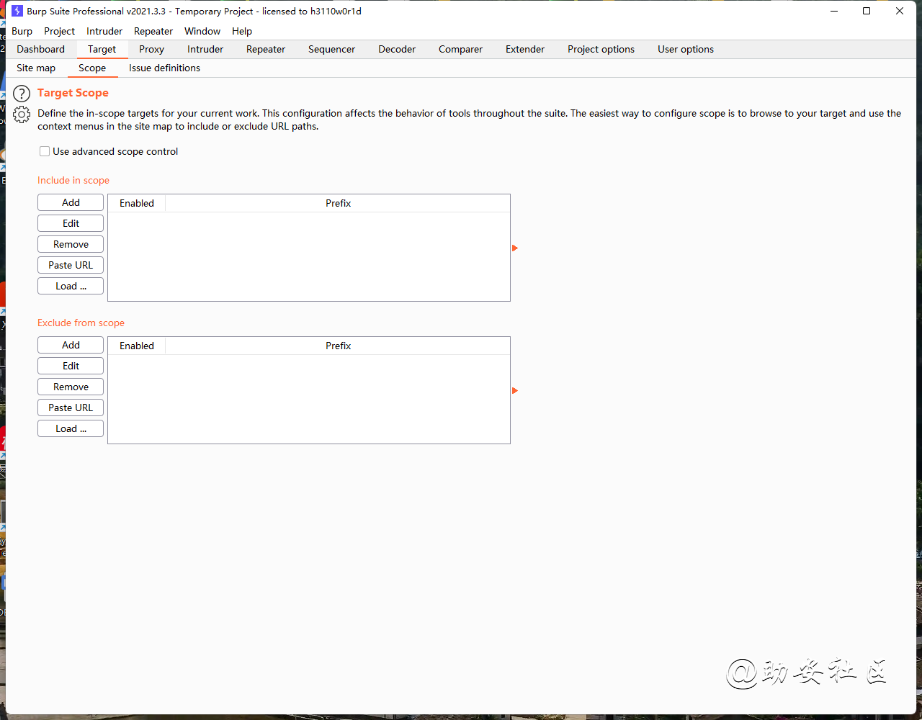Open the Decoder tab
This screenshot has width=922, height=720.
[x=397, y=49]
